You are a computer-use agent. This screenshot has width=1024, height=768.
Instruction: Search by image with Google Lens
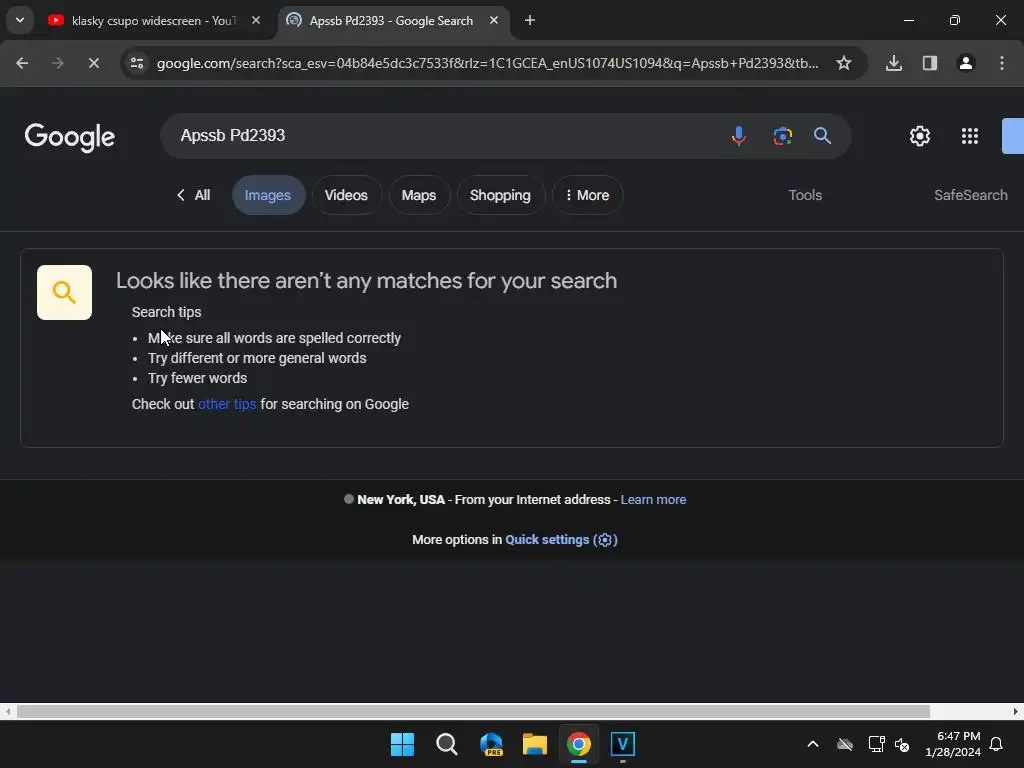782,136
